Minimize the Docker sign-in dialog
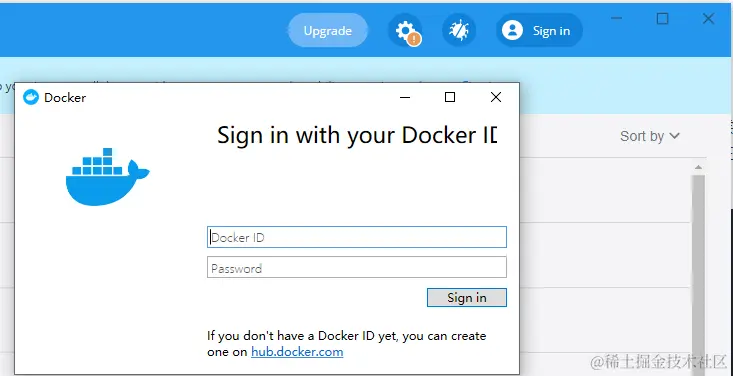 [405, 97]
